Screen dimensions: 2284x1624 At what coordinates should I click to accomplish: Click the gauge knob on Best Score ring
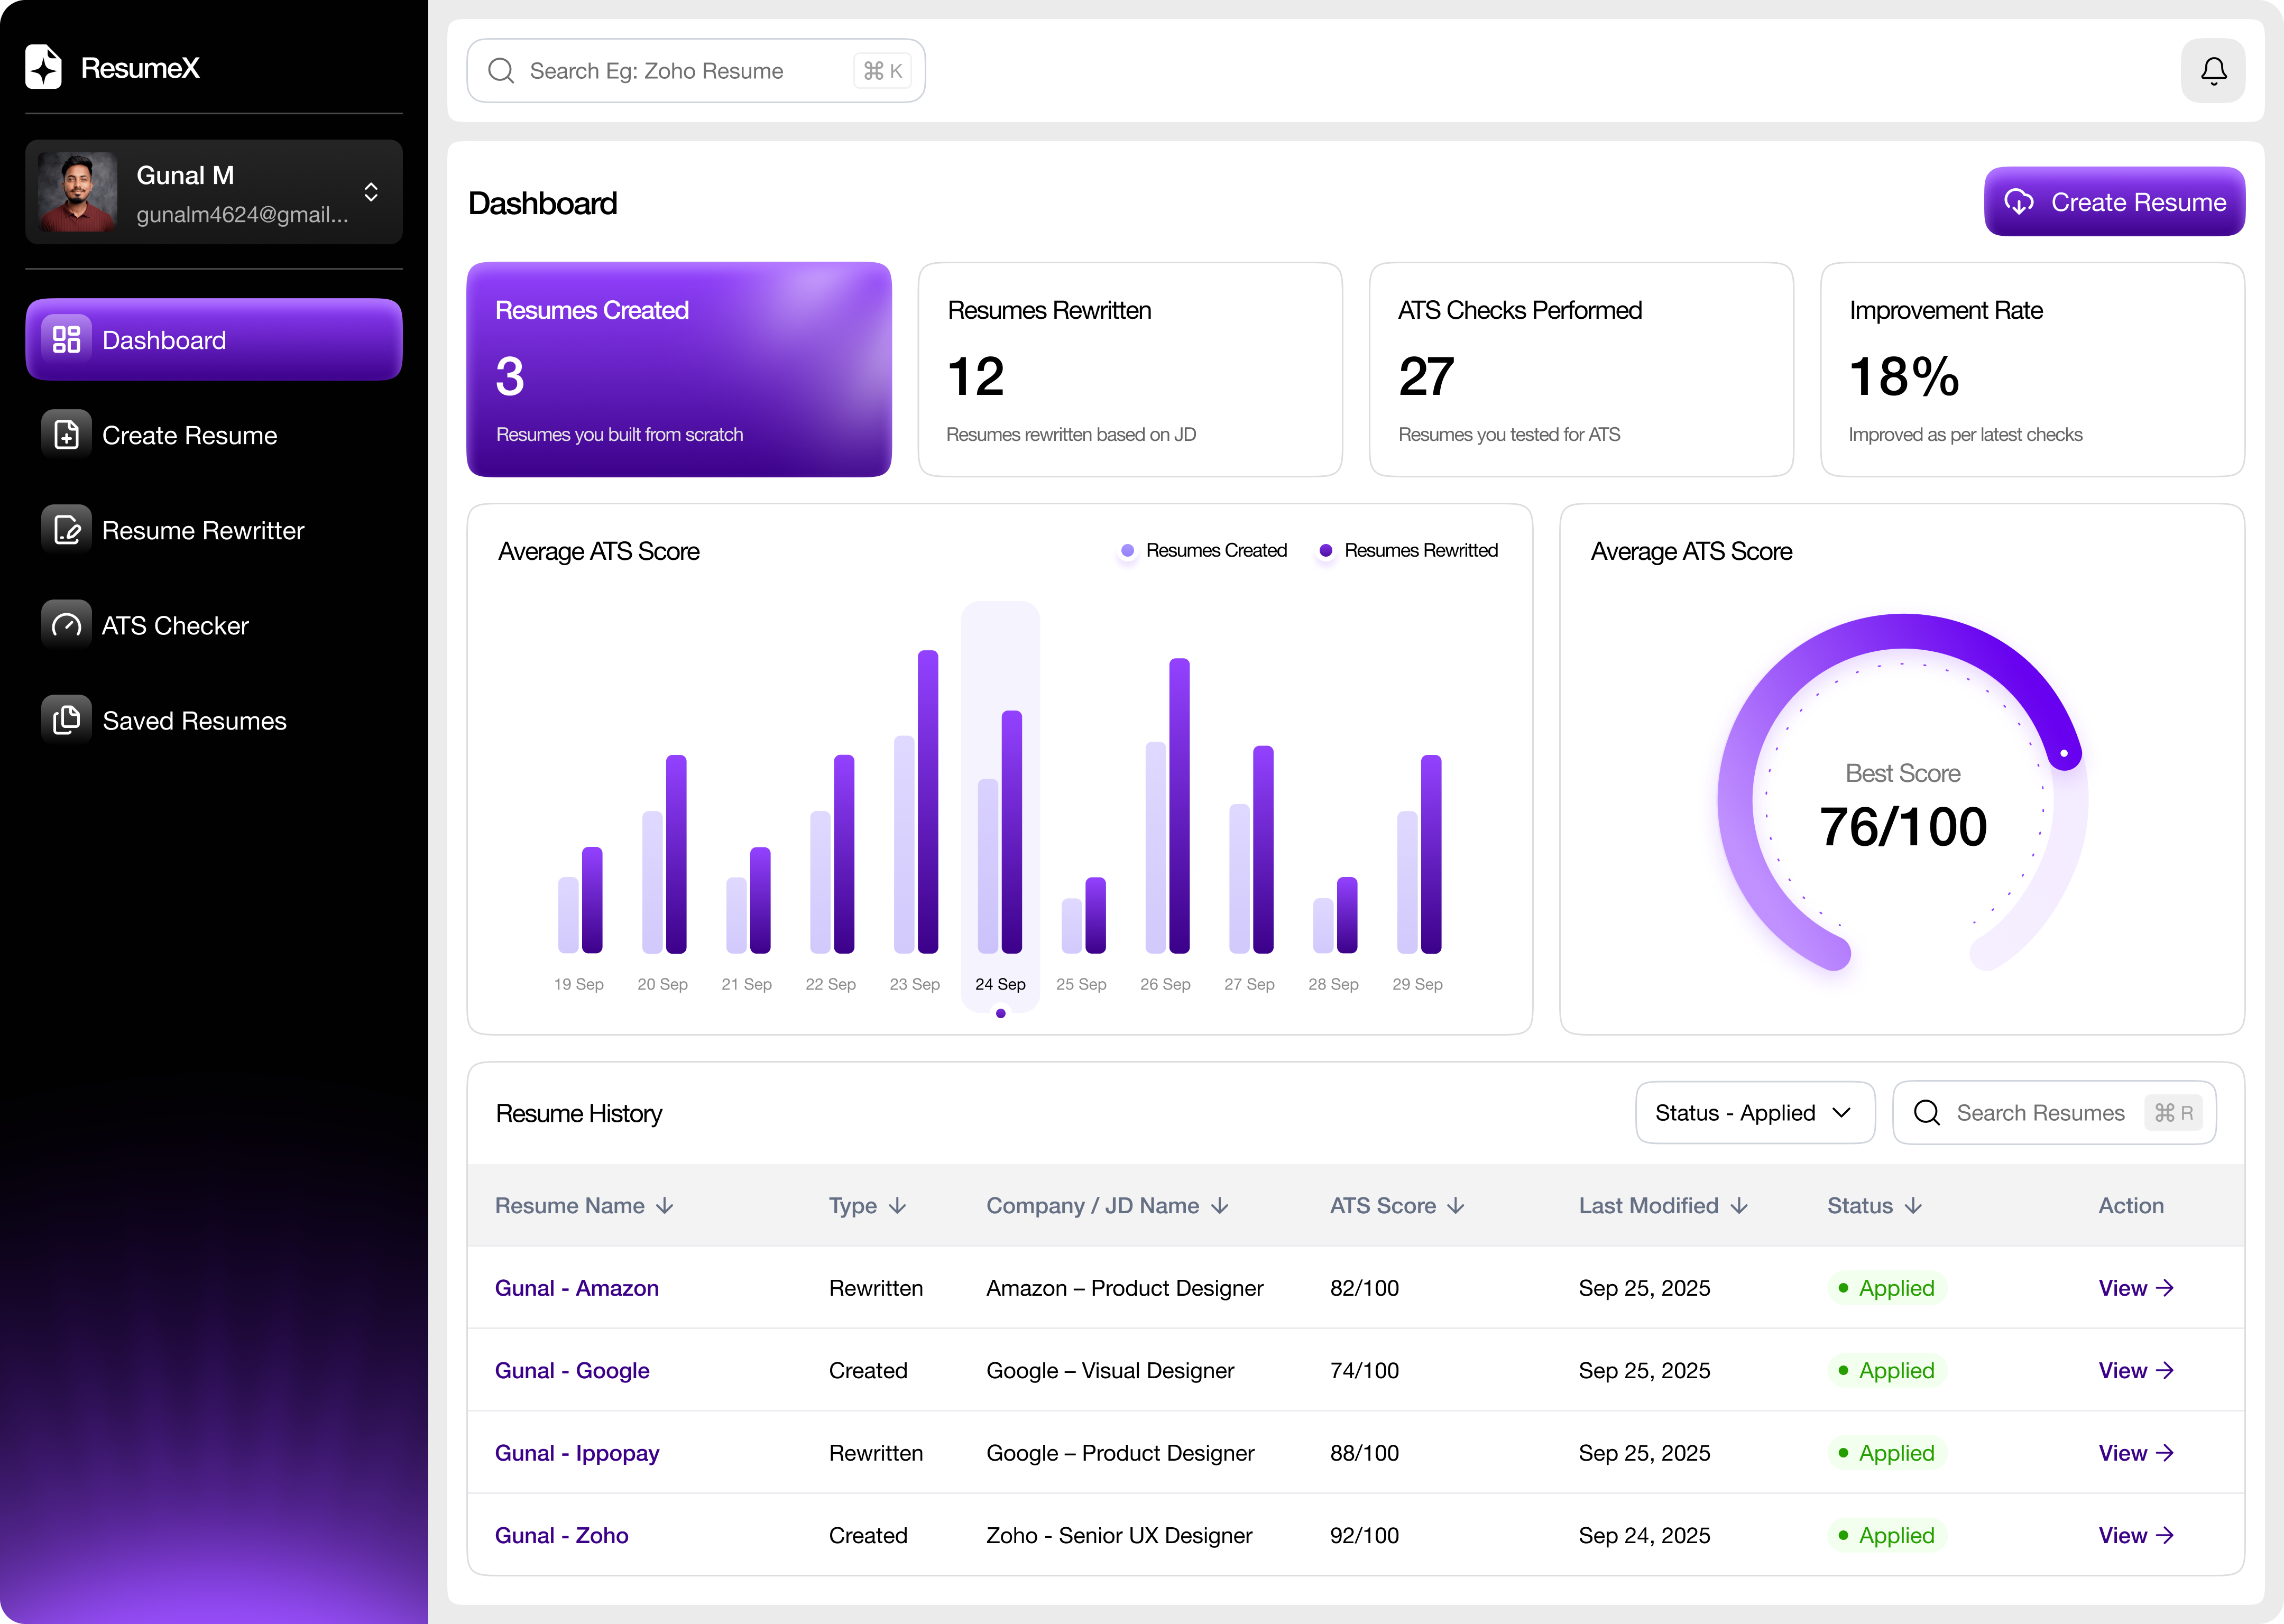point(2064,752)
